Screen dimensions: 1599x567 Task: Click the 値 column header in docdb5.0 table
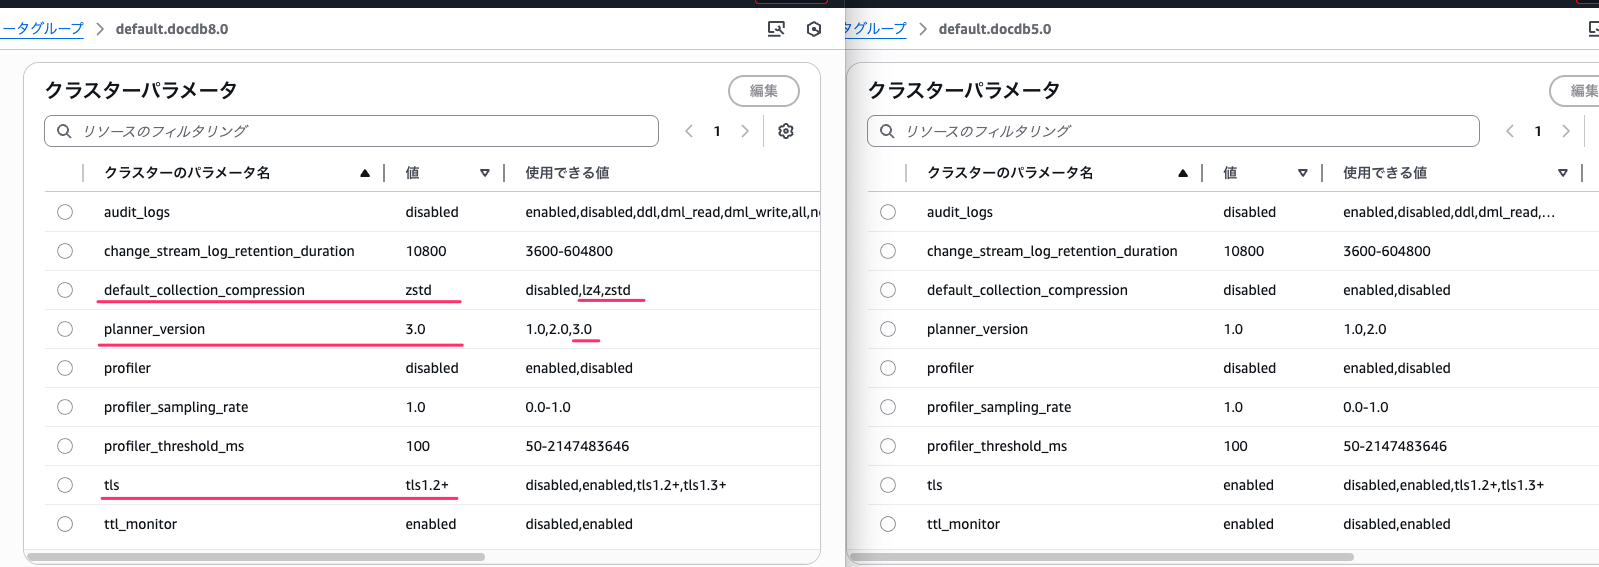tap(1230, 173)
